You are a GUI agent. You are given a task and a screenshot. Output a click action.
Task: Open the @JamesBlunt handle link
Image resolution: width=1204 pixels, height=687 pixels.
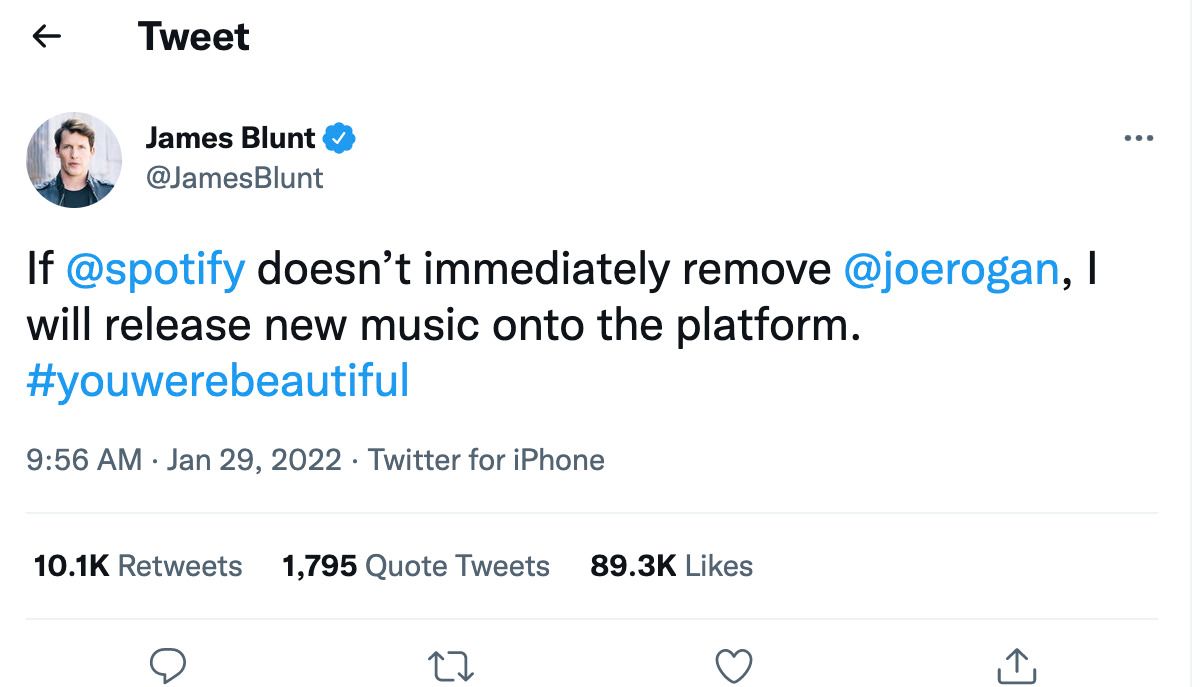234,178
